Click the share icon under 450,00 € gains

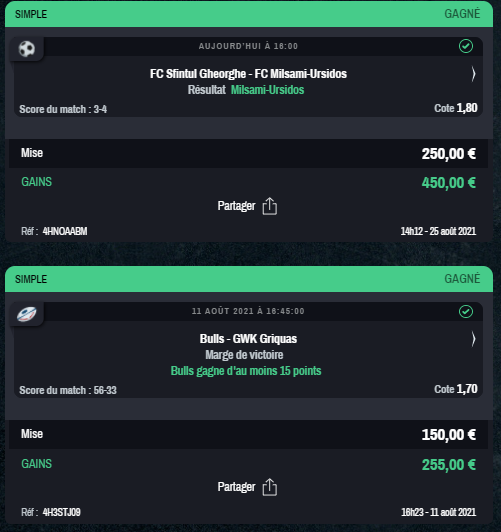point(270,206)
